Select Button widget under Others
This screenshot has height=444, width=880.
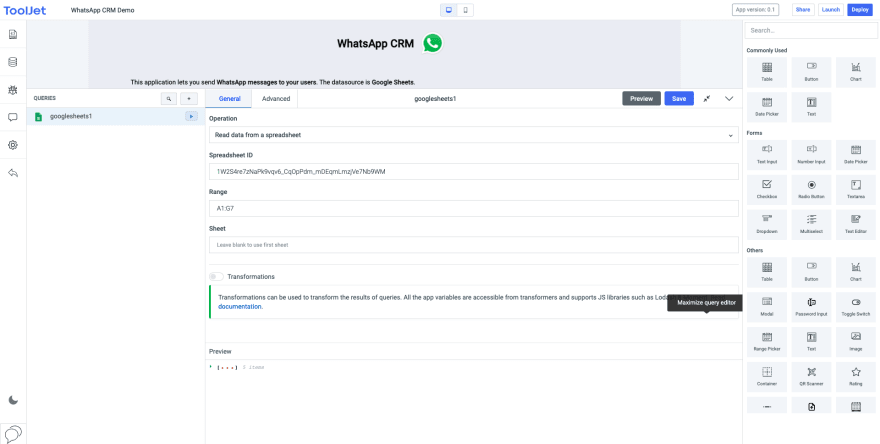812,272
